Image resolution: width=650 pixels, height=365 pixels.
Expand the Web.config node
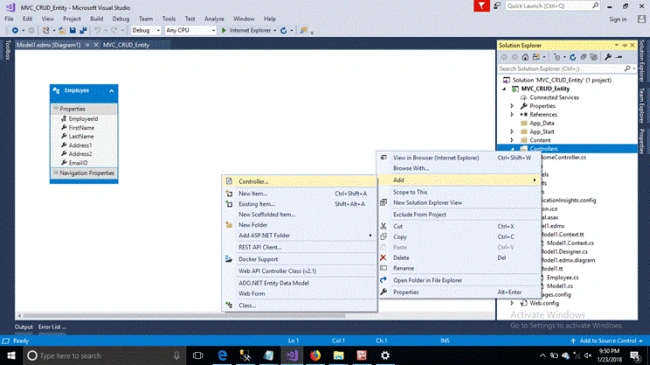512,303
